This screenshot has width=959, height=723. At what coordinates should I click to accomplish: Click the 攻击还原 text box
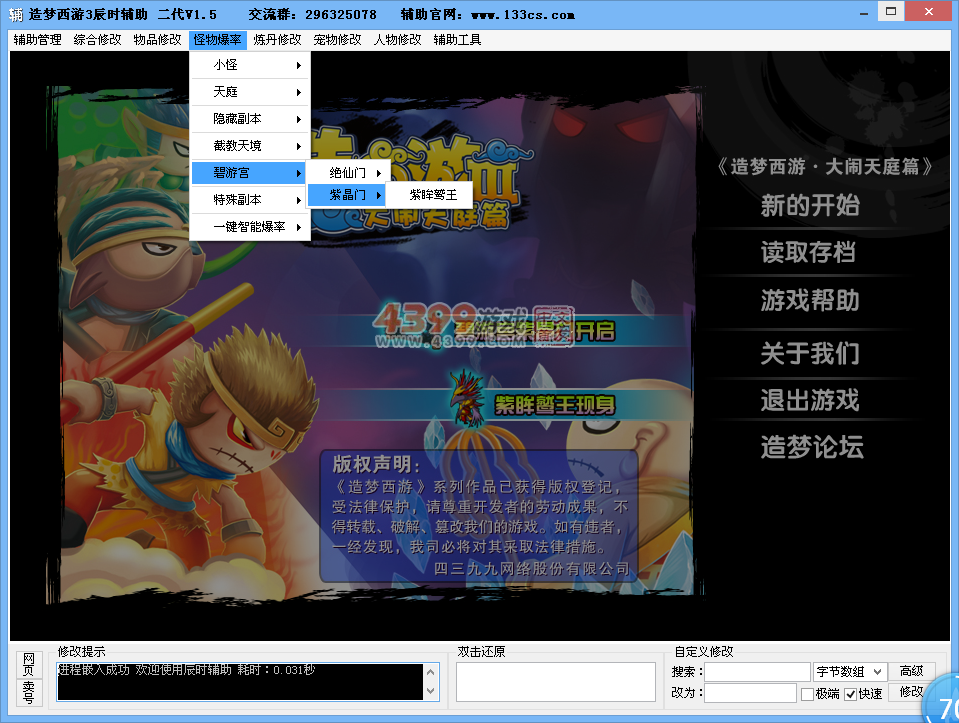(555, 681)
